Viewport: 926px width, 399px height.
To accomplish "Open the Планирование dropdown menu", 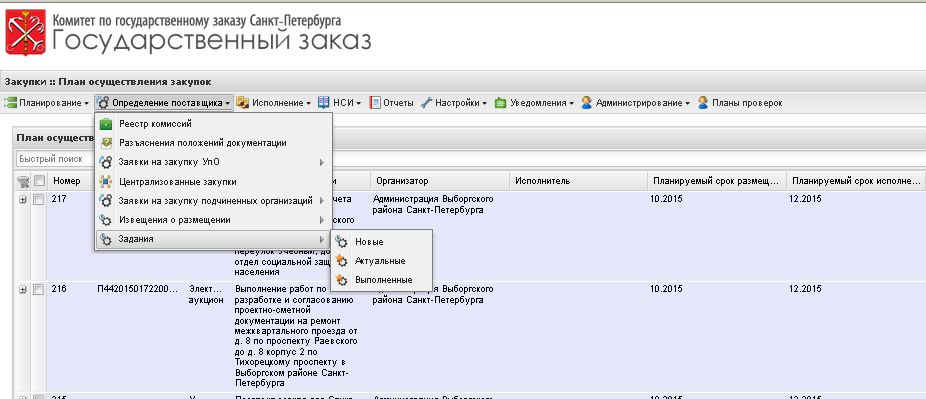I will [x=47, y=103].
